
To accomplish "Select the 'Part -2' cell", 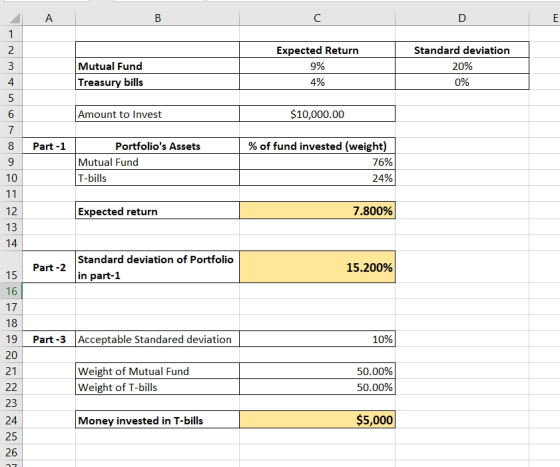I will [49, 267].
